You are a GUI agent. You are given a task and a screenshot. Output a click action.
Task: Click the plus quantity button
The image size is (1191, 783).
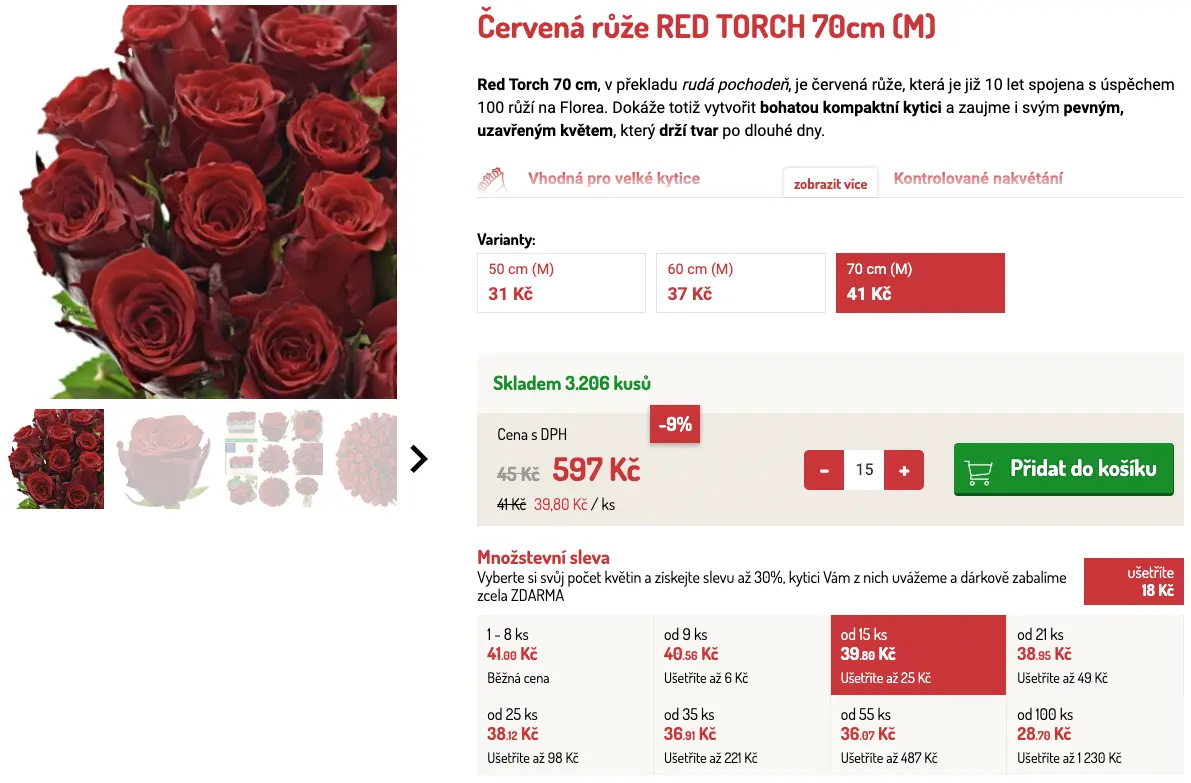pyautogui.click(x=904, y=470)
